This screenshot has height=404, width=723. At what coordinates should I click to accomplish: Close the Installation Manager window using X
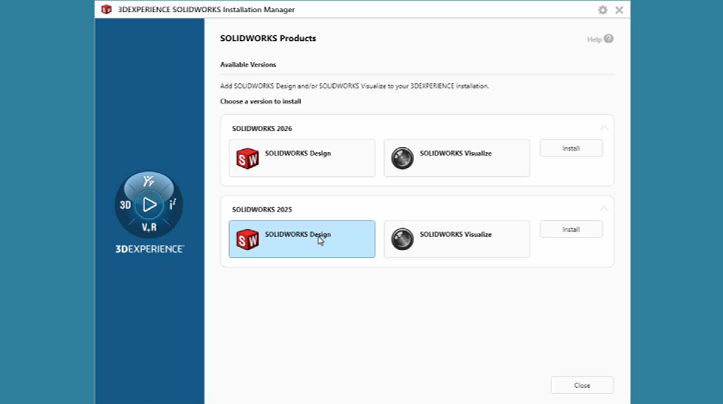(x=619, y=10)
